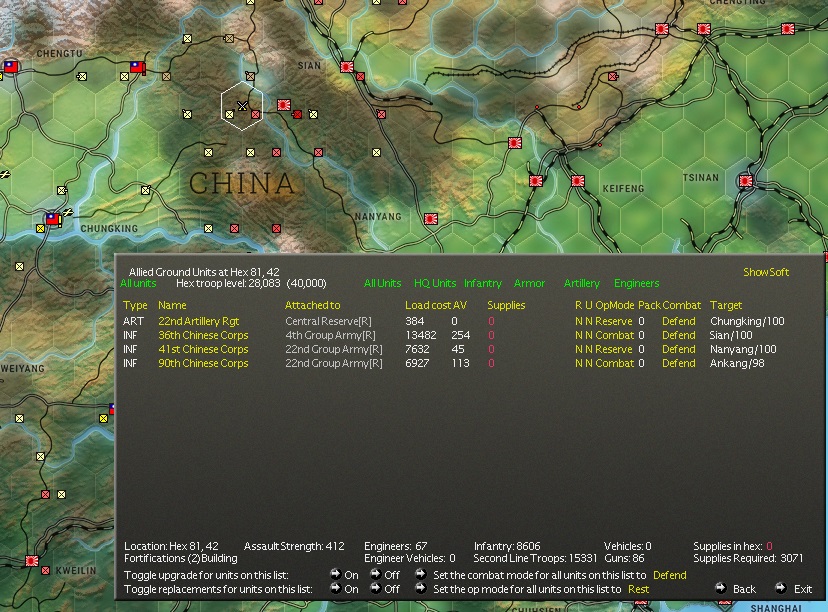Select the Chinese flag base at Chengtu
828x612 pixels.
11,67
